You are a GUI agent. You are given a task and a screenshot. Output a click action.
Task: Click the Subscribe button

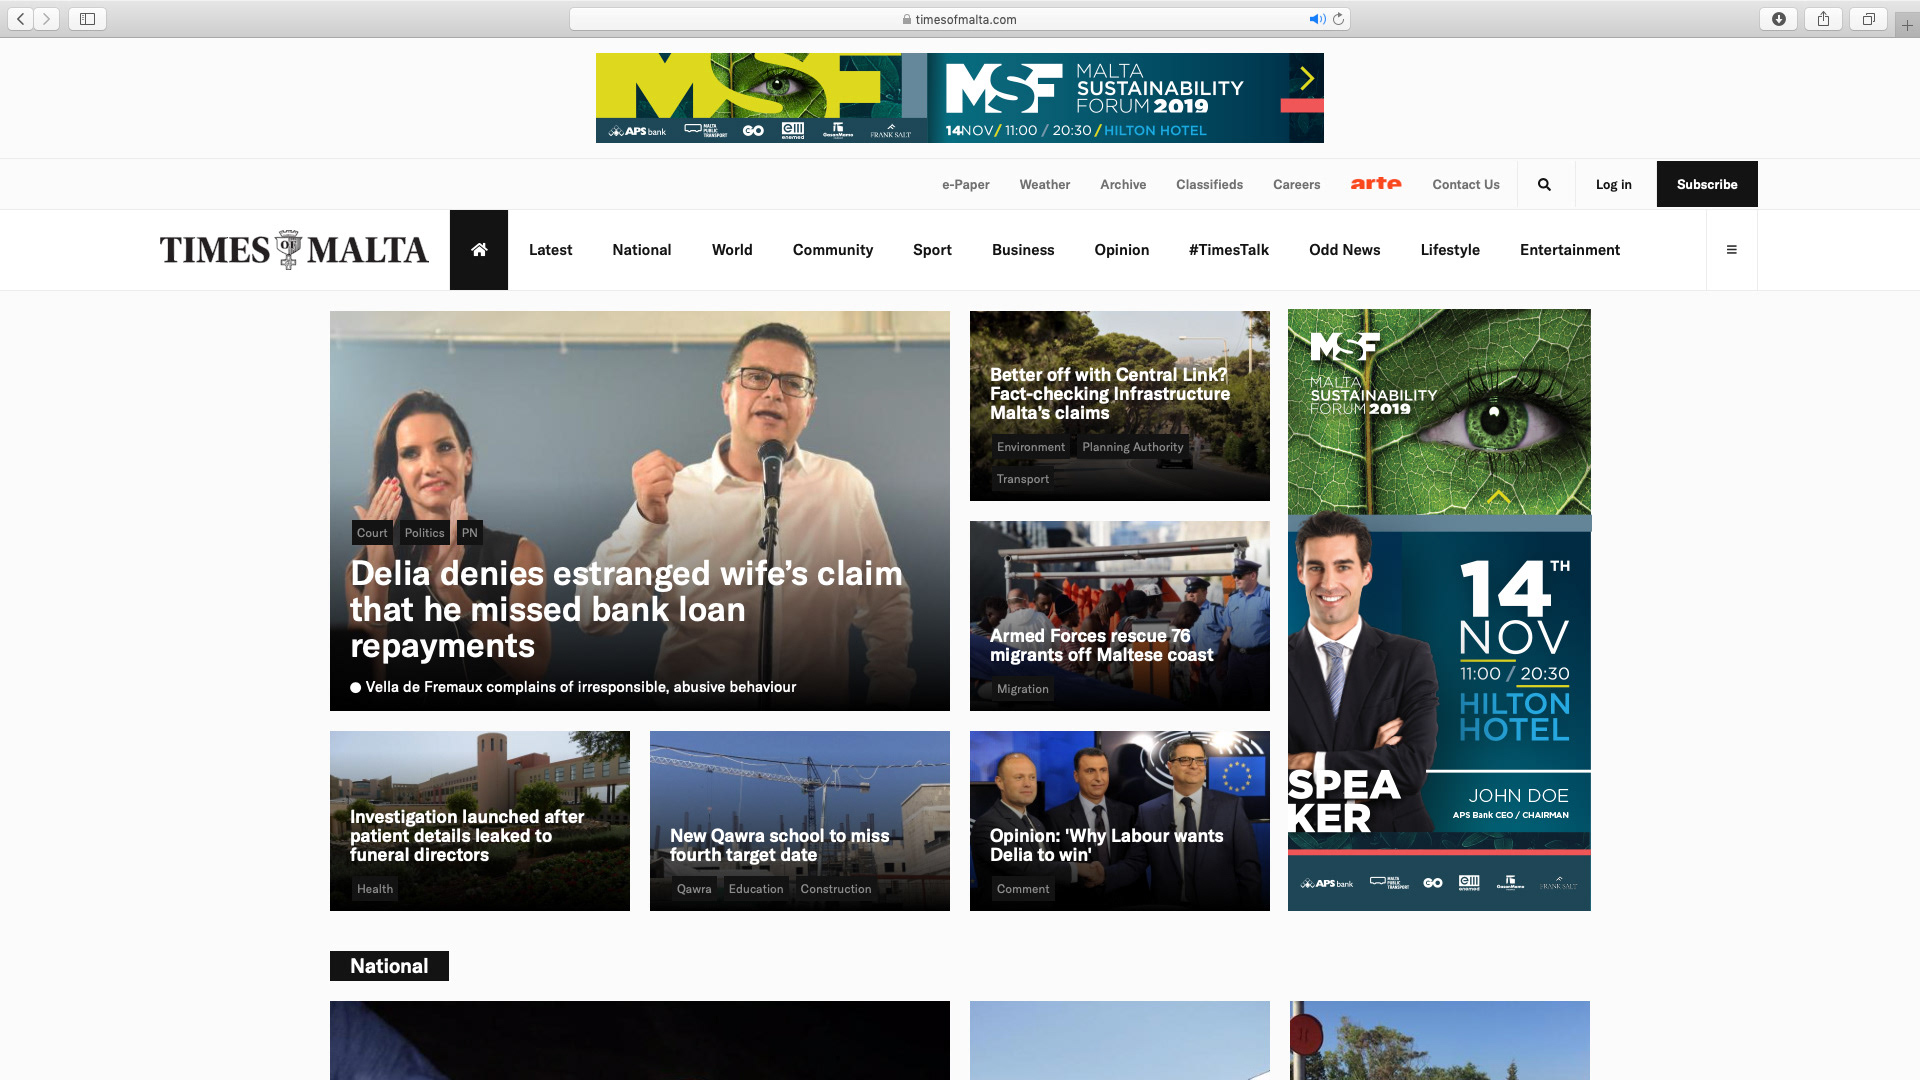tap(1706, 184)
